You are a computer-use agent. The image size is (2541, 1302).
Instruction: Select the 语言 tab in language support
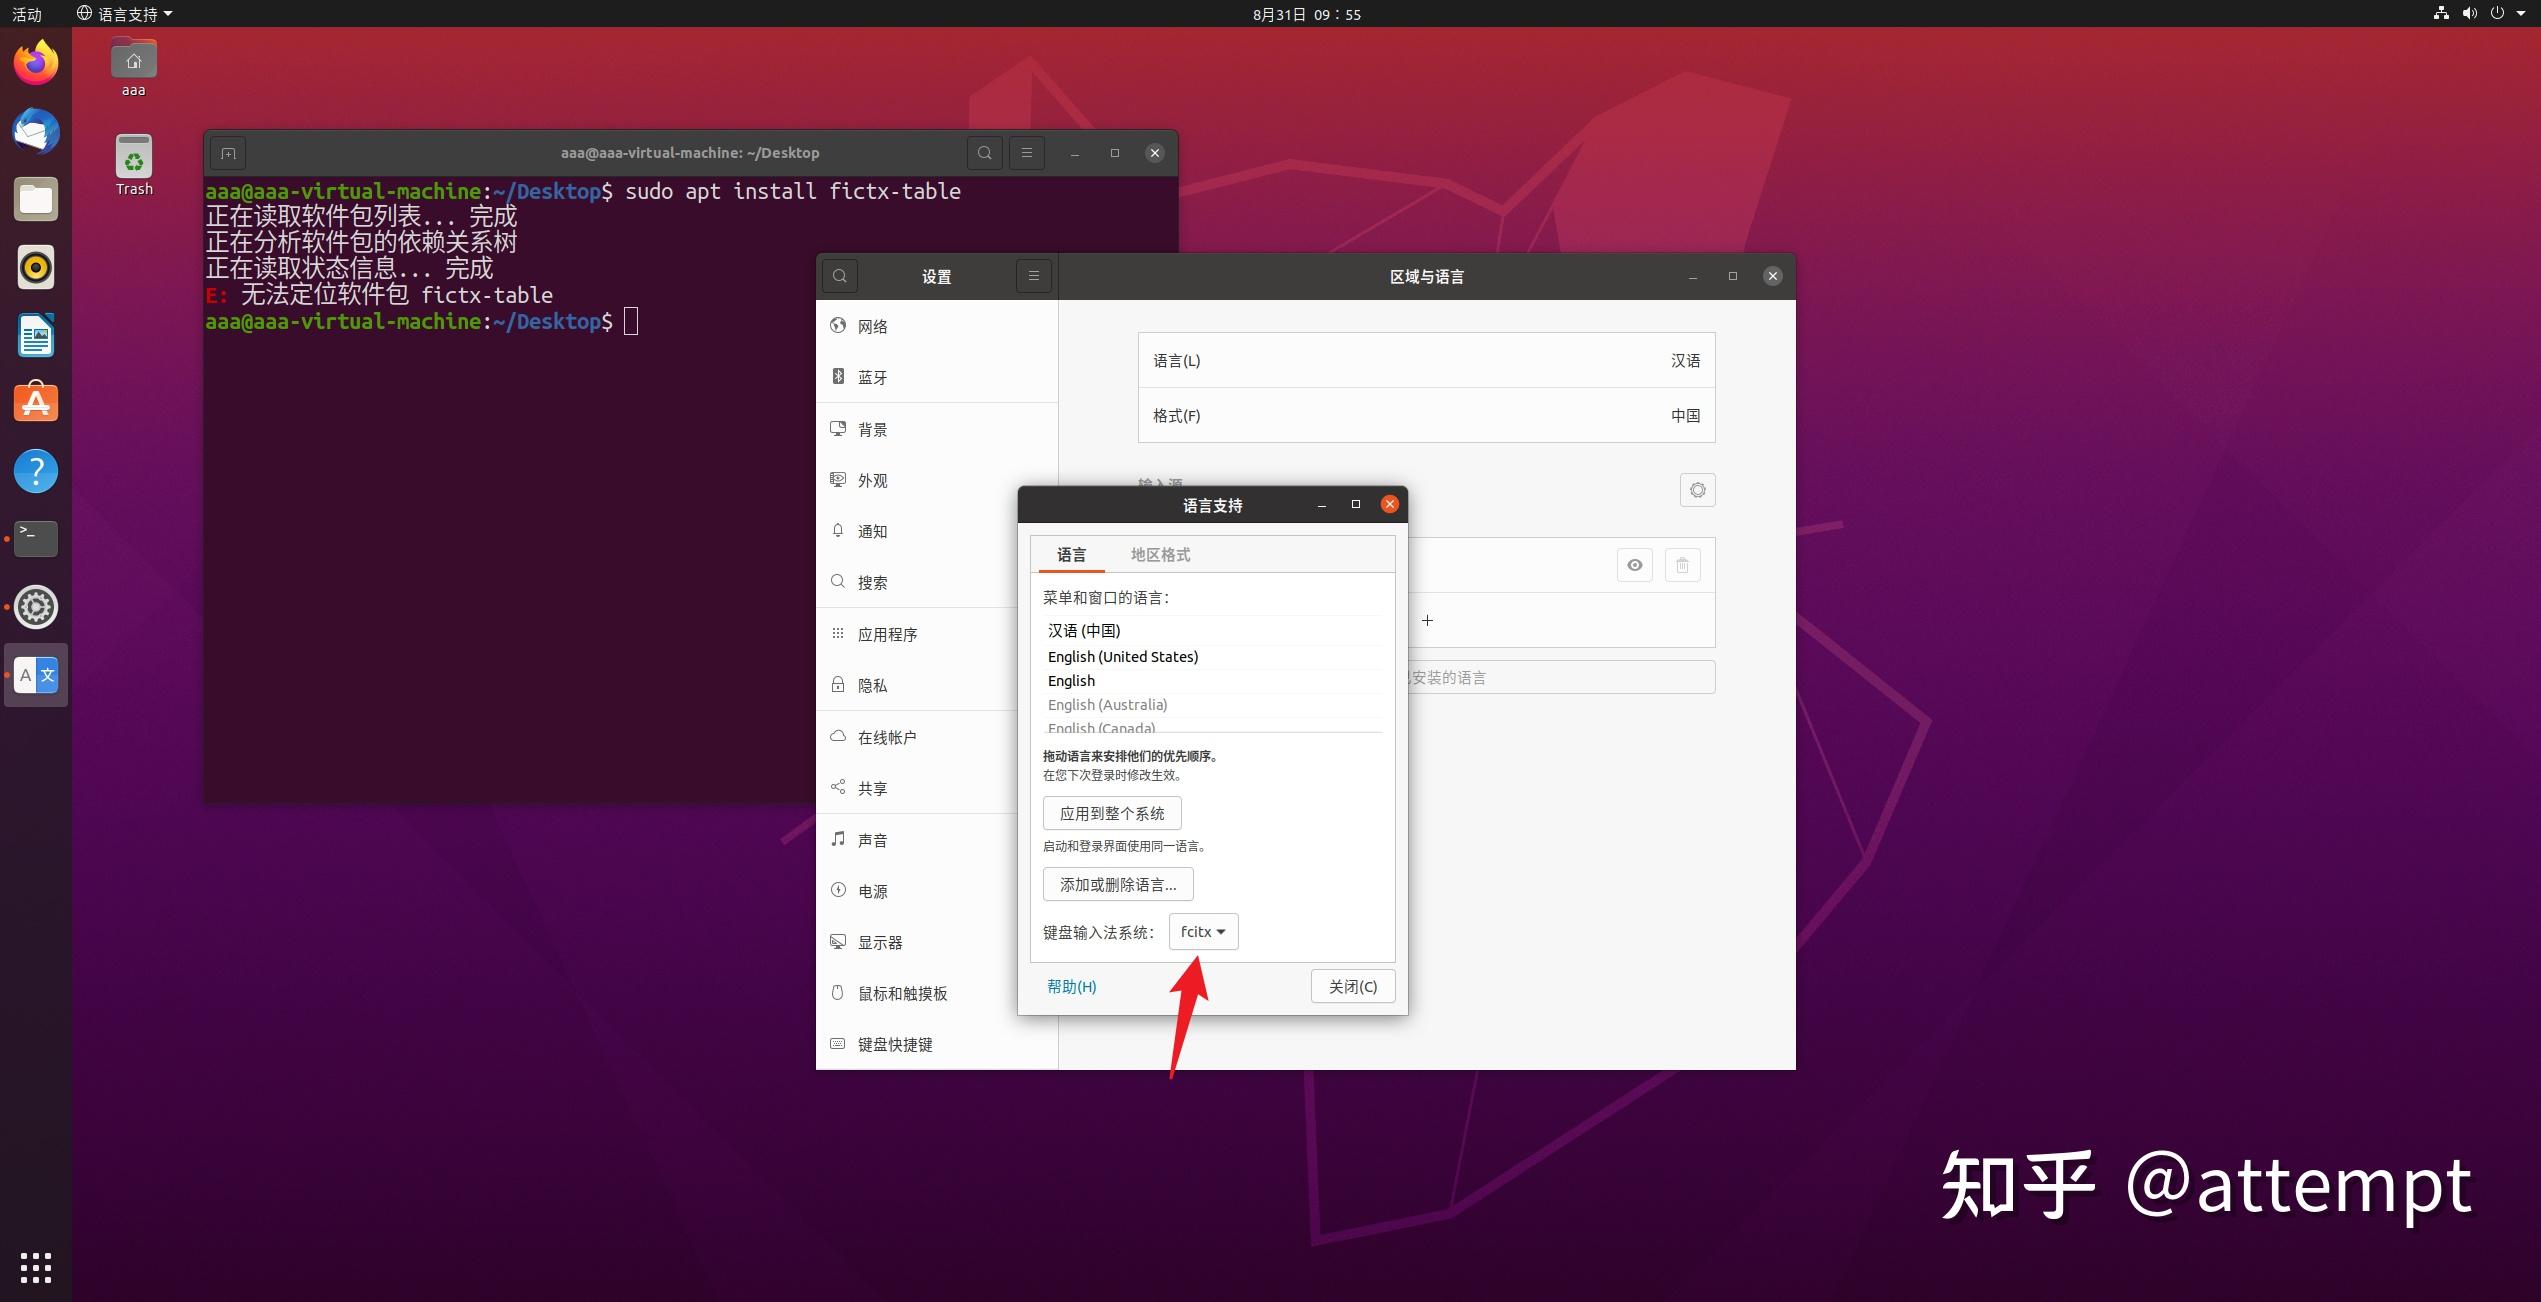(x=1072, y=553)
